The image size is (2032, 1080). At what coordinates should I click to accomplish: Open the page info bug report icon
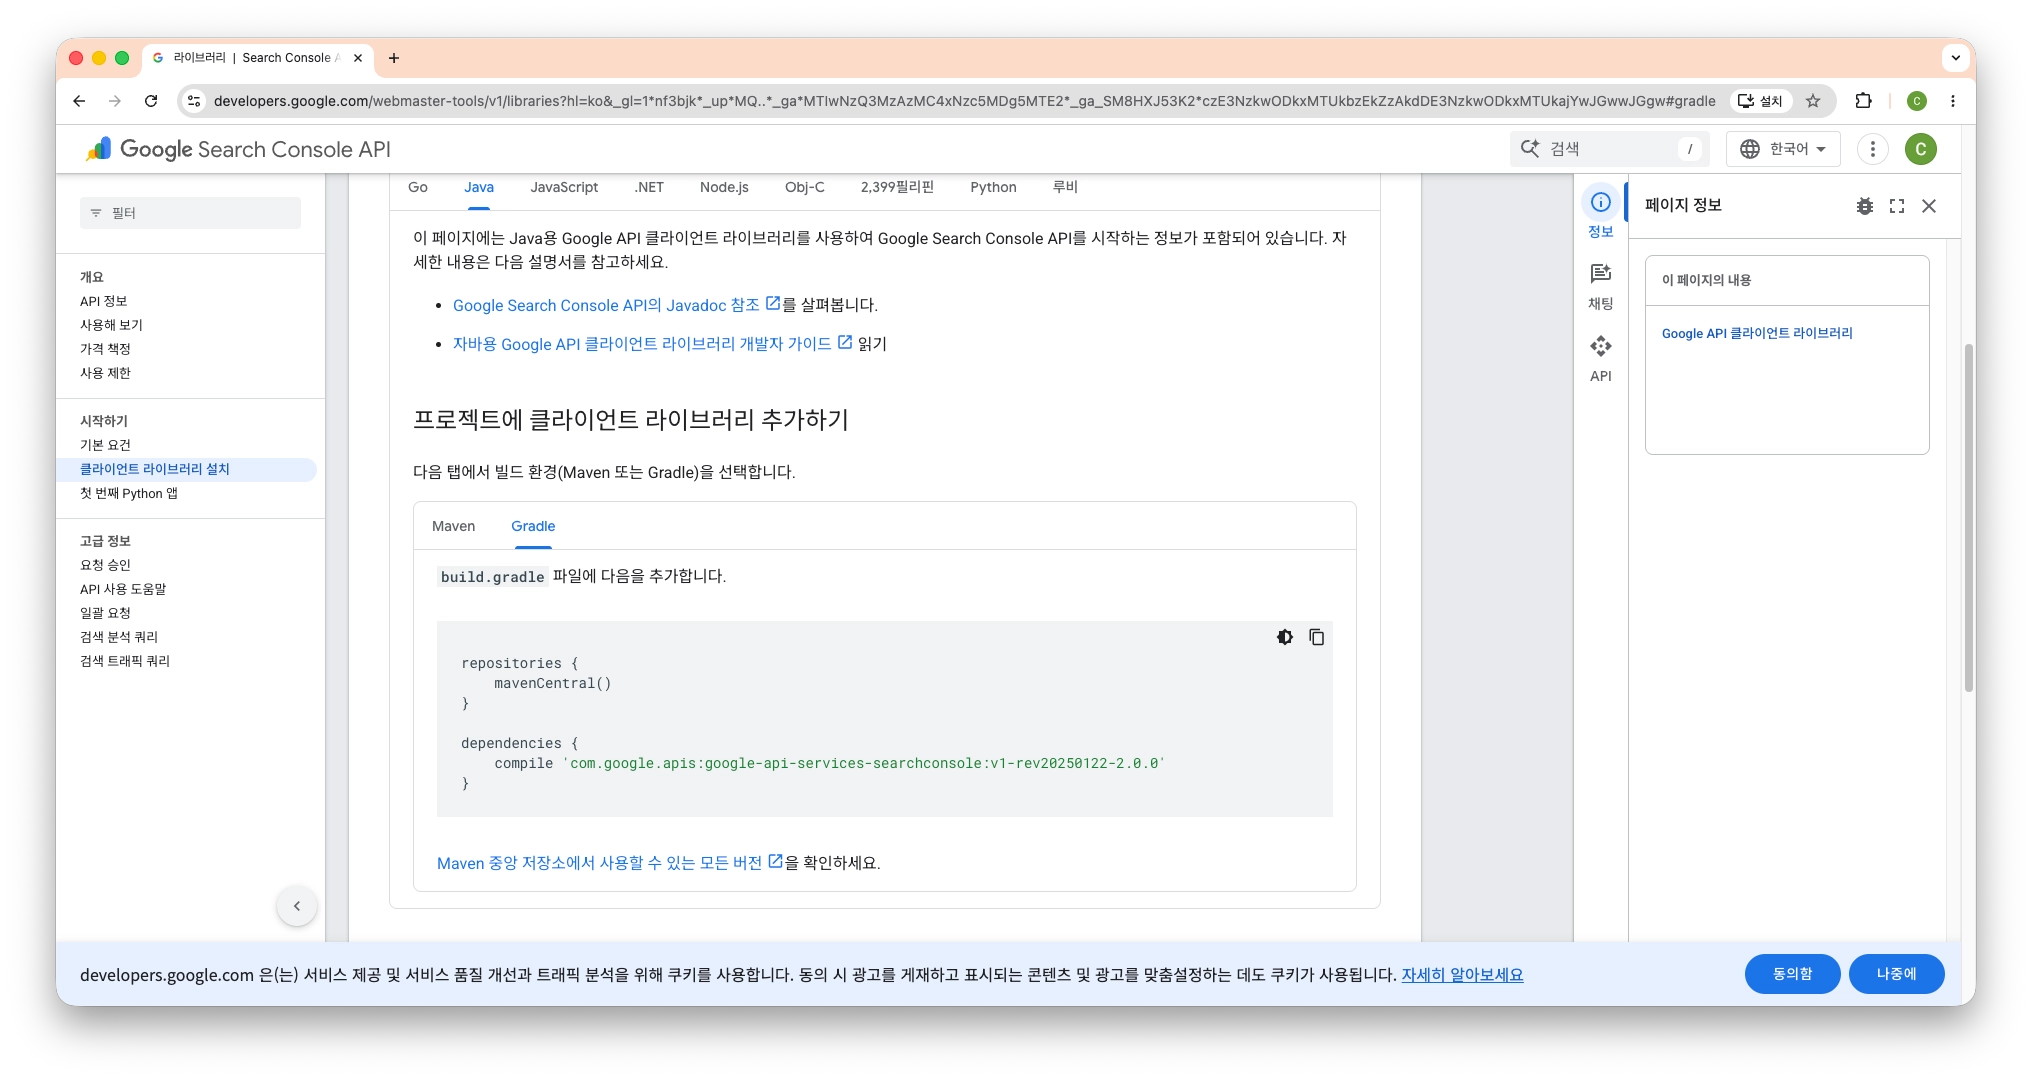click(1865, 206)
